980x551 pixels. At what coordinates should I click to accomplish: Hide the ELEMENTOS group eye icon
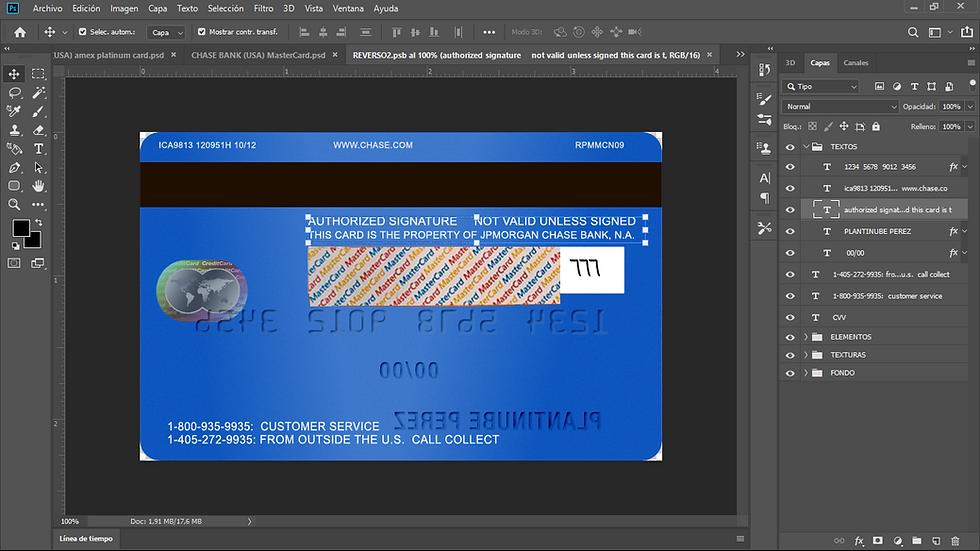790,337
